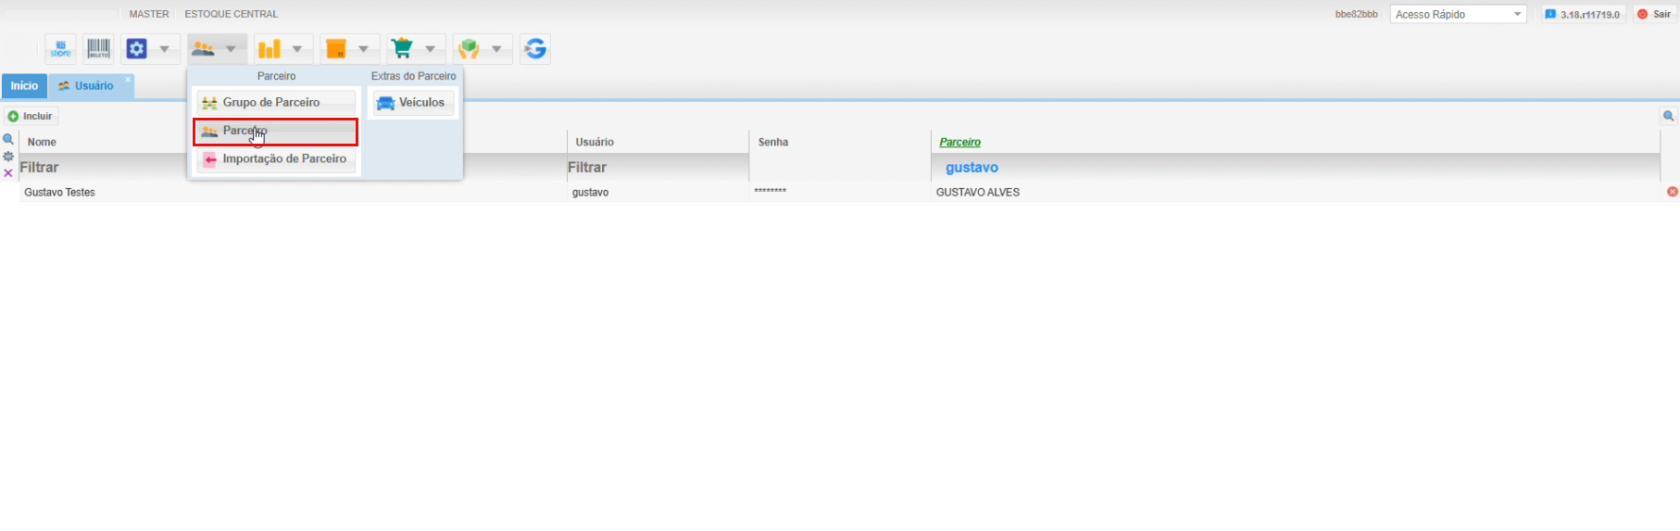The height and width of the screenshot is (531, 1680).
Task: Expand the dropdown arrow beside the shopping cart
Action: (430, 49)
